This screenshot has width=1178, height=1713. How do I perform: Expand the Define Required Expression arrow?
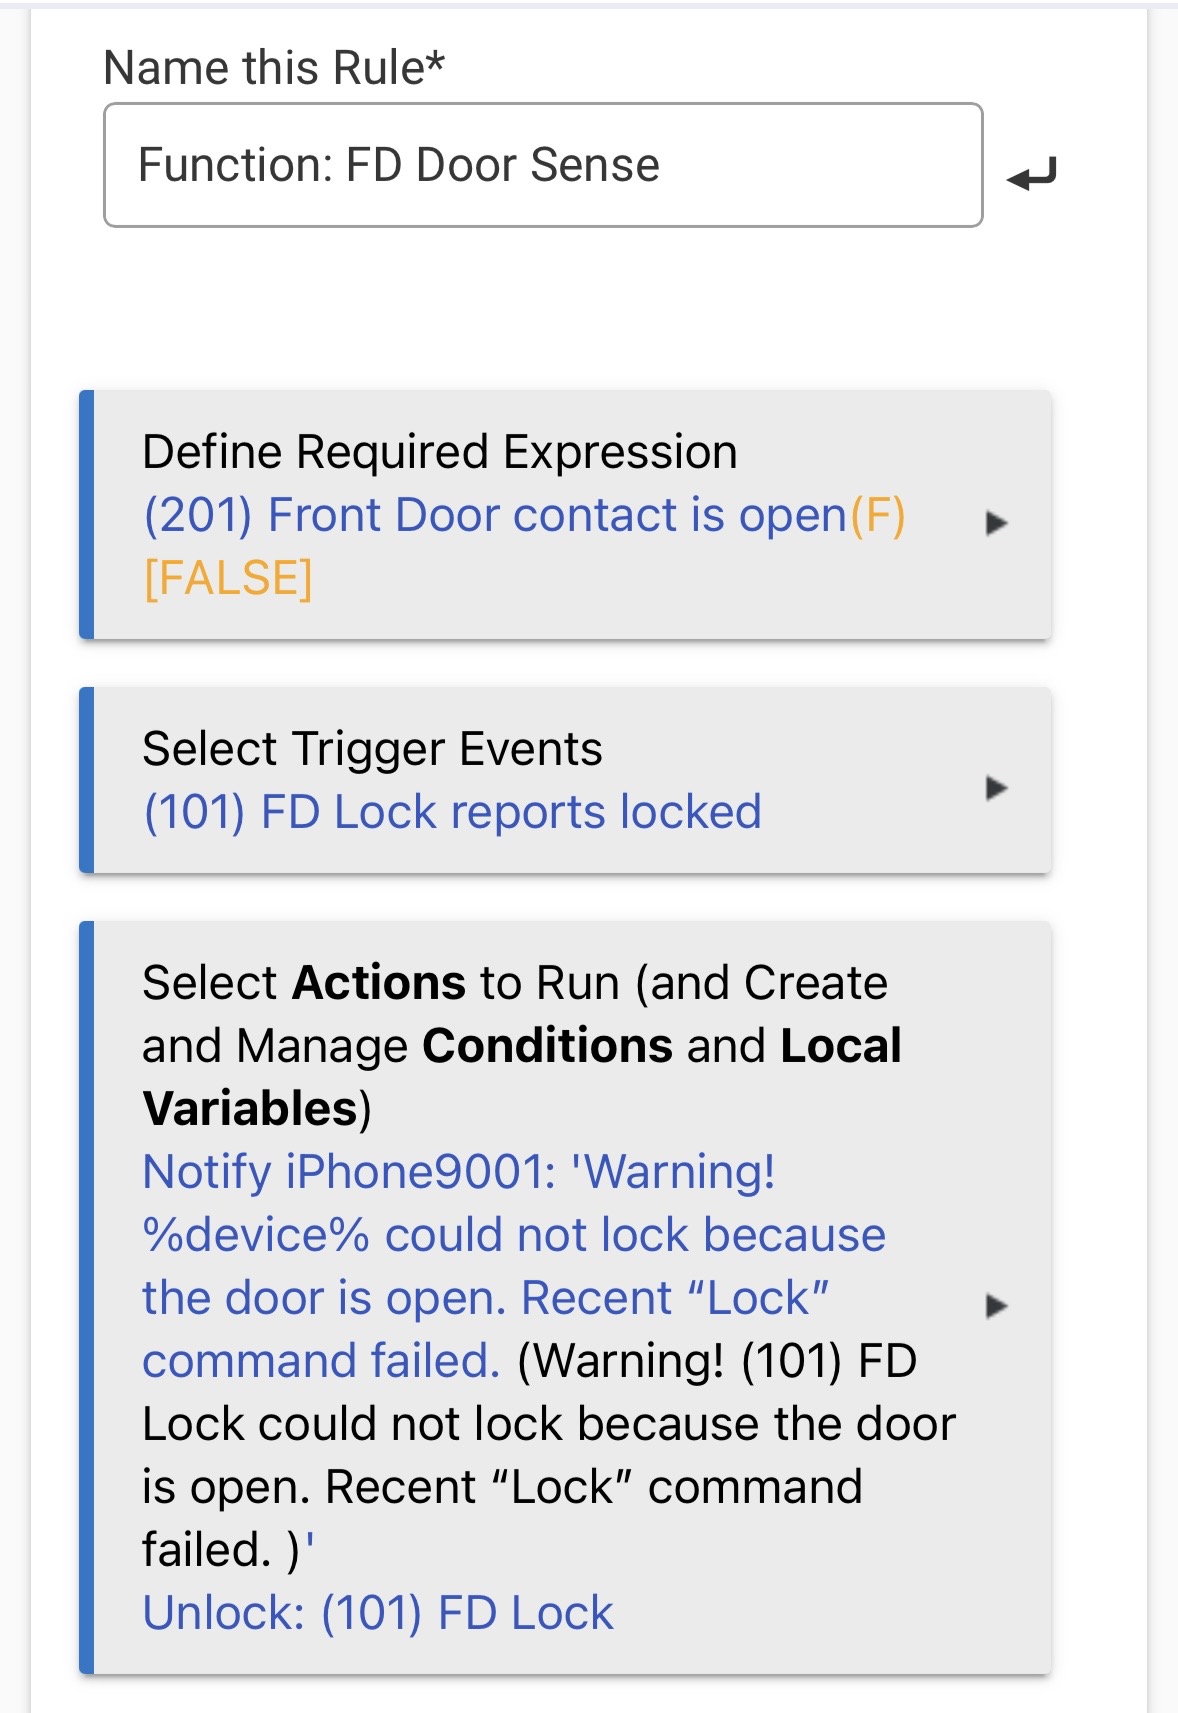tap(996, 523)
